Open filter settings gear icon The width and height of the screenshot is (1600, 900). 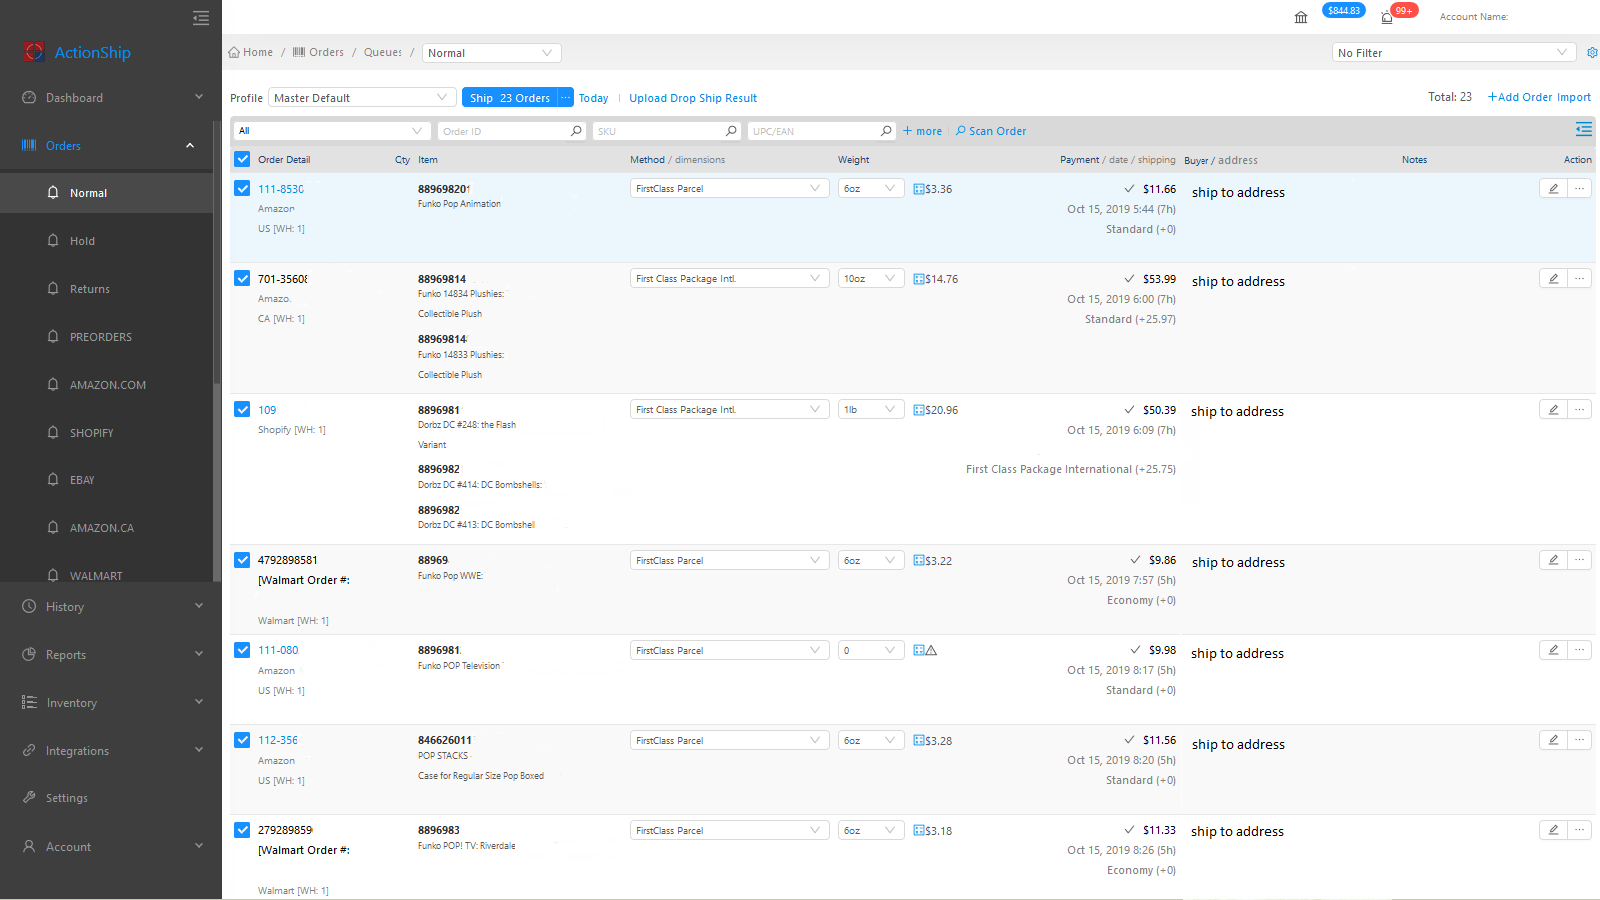1592,53
